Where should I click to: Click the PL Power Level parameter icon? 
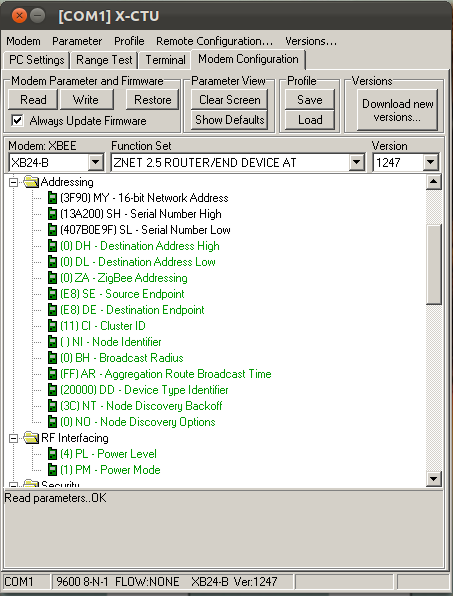(52, 454)
